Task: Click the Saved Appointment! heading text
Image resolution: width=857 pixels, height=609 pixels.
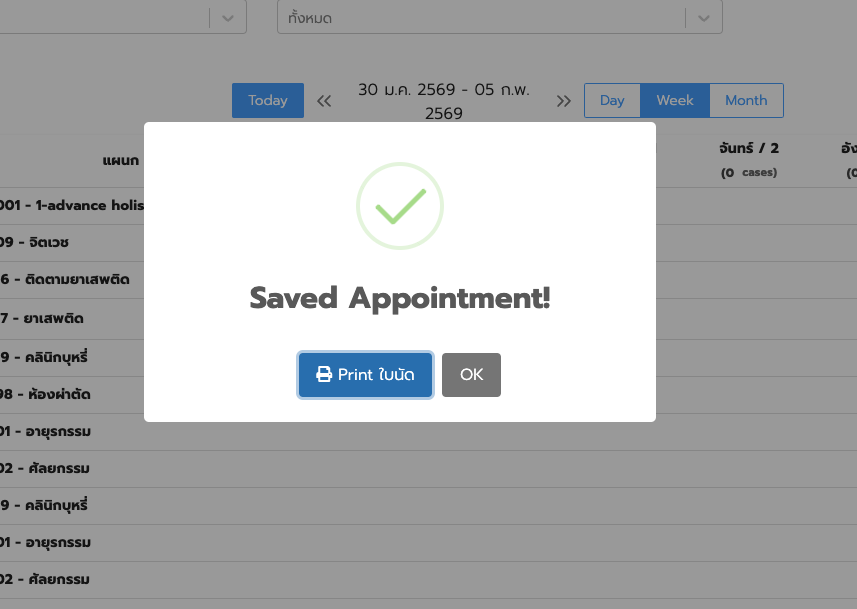Action: coord(400,298)
